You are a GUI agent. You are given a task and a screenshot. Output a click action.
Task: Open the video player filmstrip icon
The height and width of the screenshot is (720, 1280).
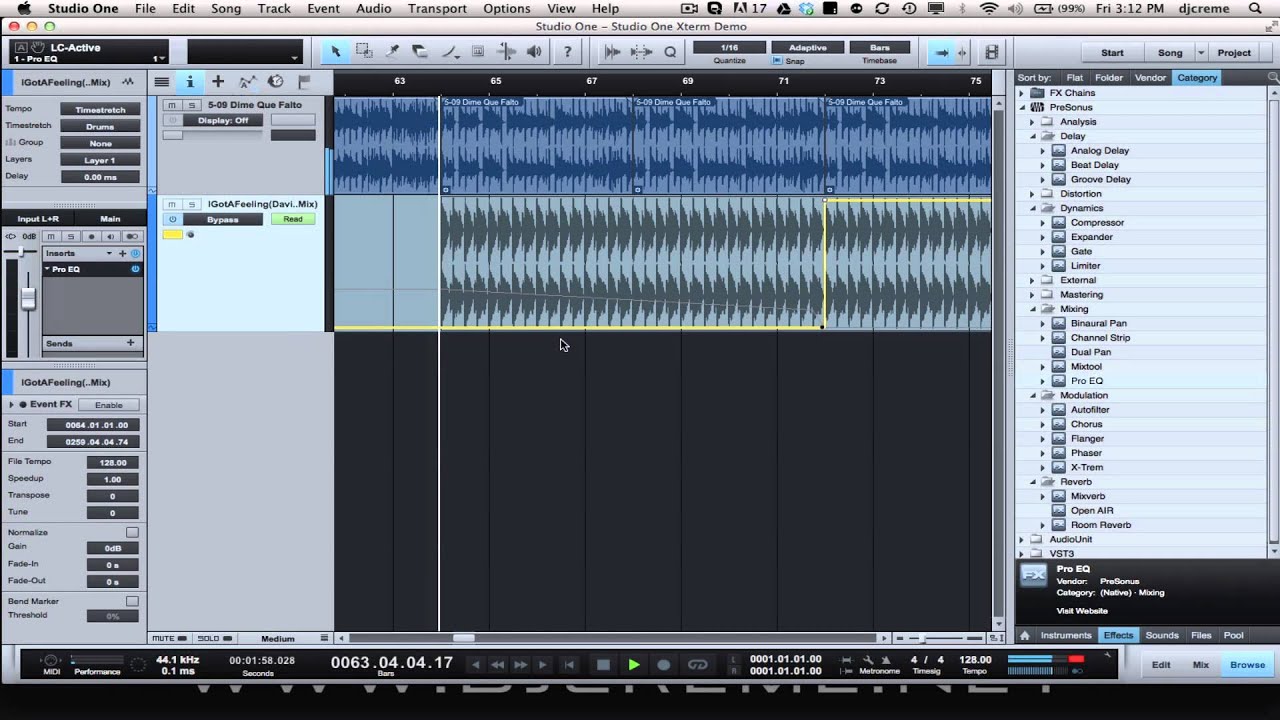(992, 52)
